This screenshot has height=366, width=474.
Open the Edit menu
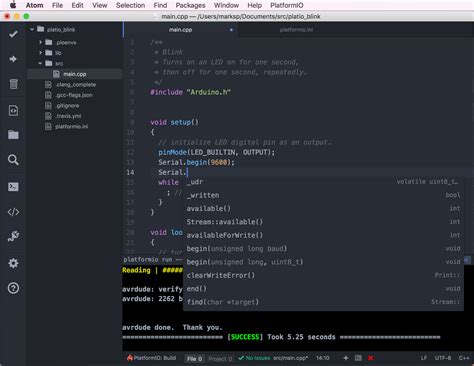pos(77,5)
